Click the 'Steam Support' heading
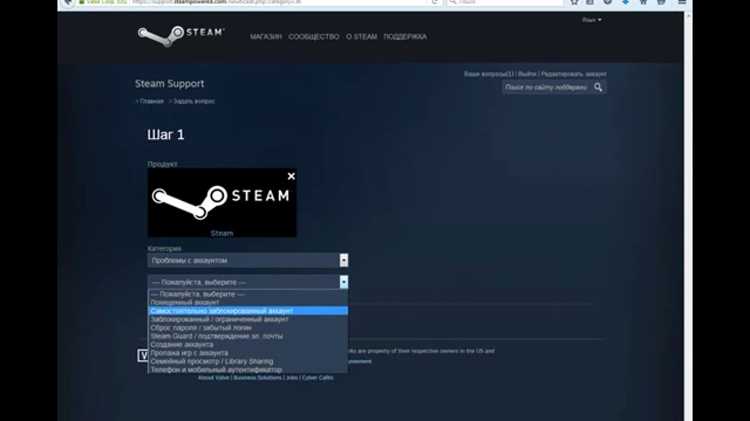The width and height of the screenshot is (750, 421). click(169, 84)
